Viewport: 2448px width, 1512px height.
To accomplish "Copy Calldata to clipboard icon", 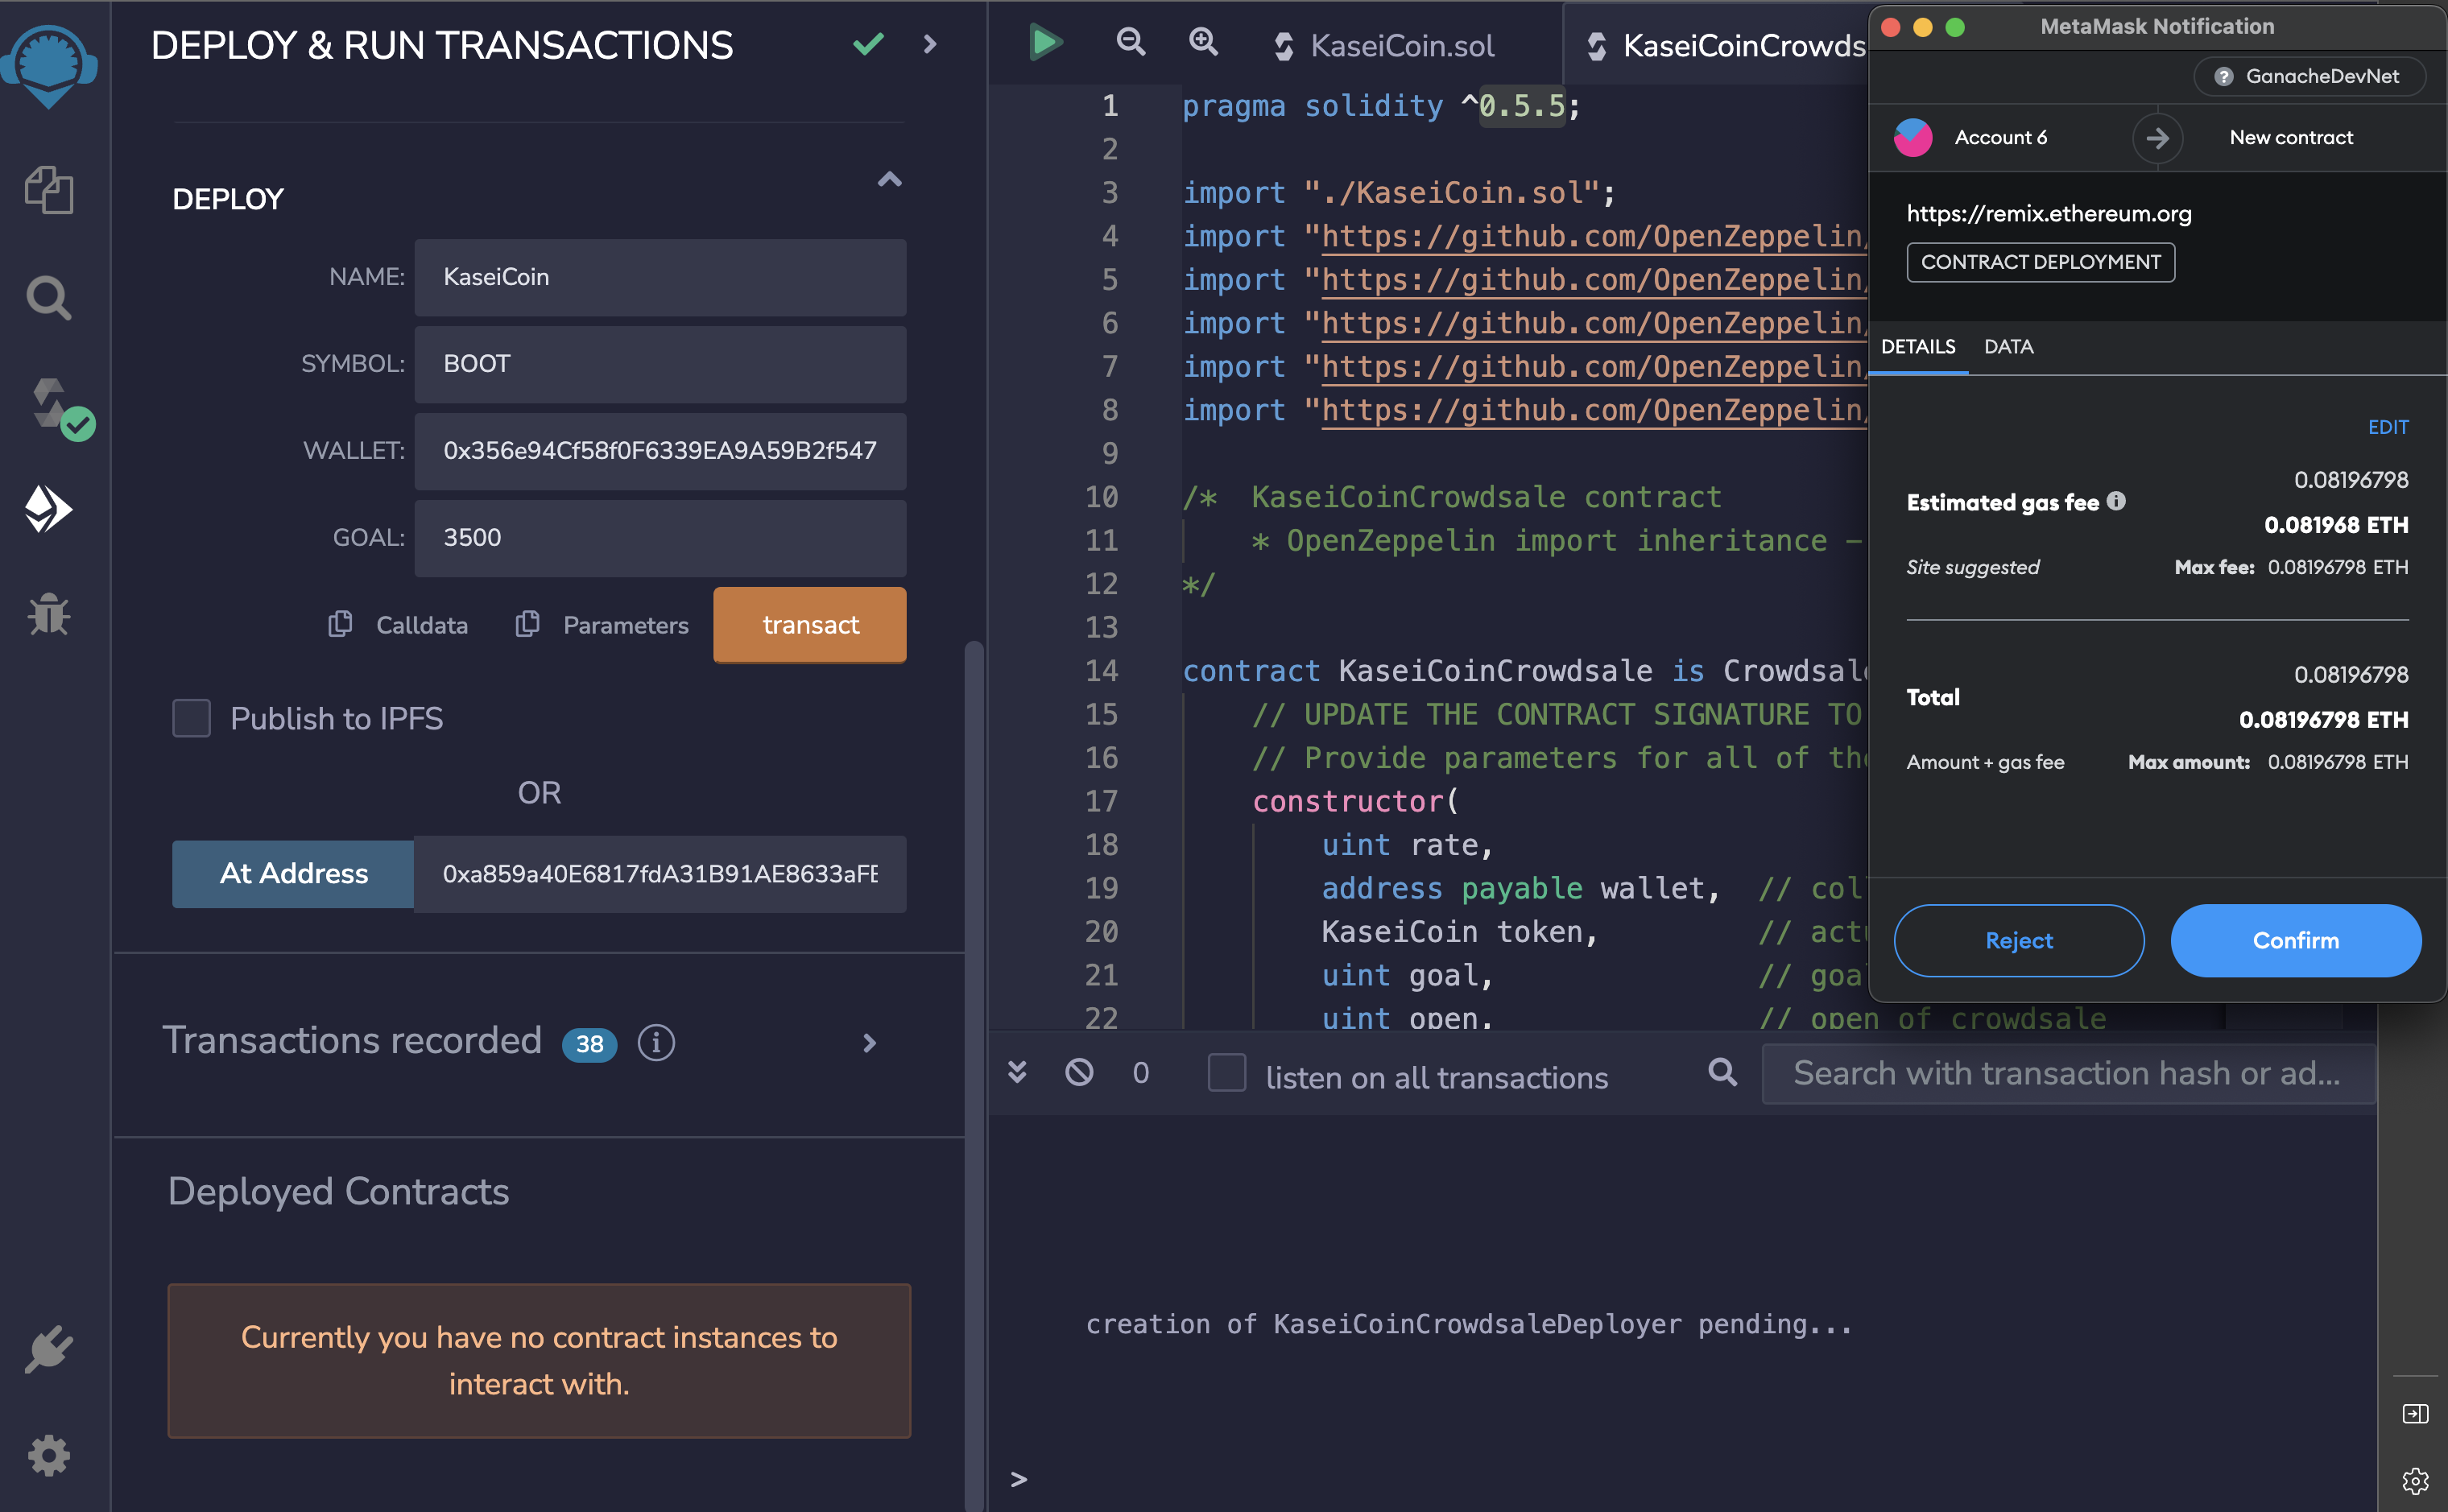I will pyautogui.click(x=341, y=624).
